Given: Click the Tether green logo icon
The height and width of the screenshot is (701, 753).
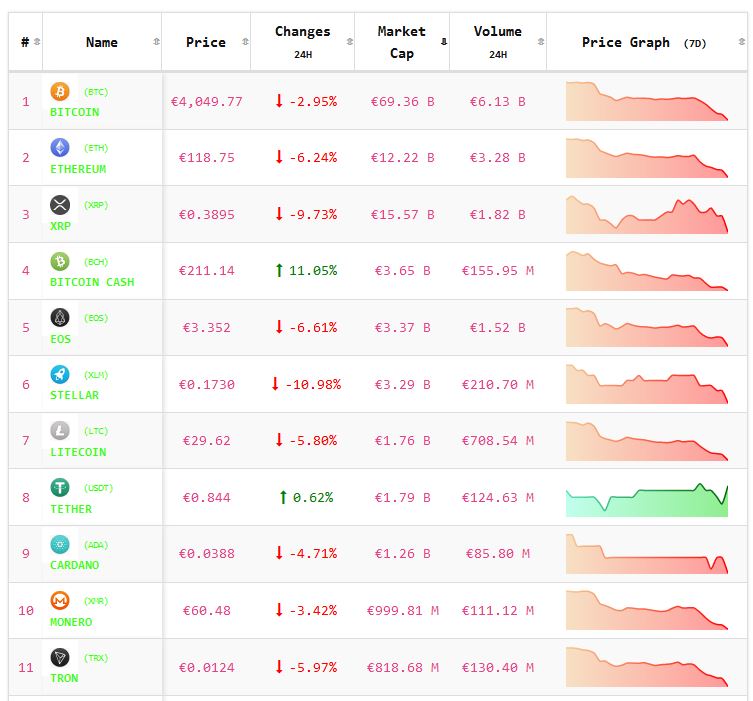Looking at the screenshot, I should 60,488.
